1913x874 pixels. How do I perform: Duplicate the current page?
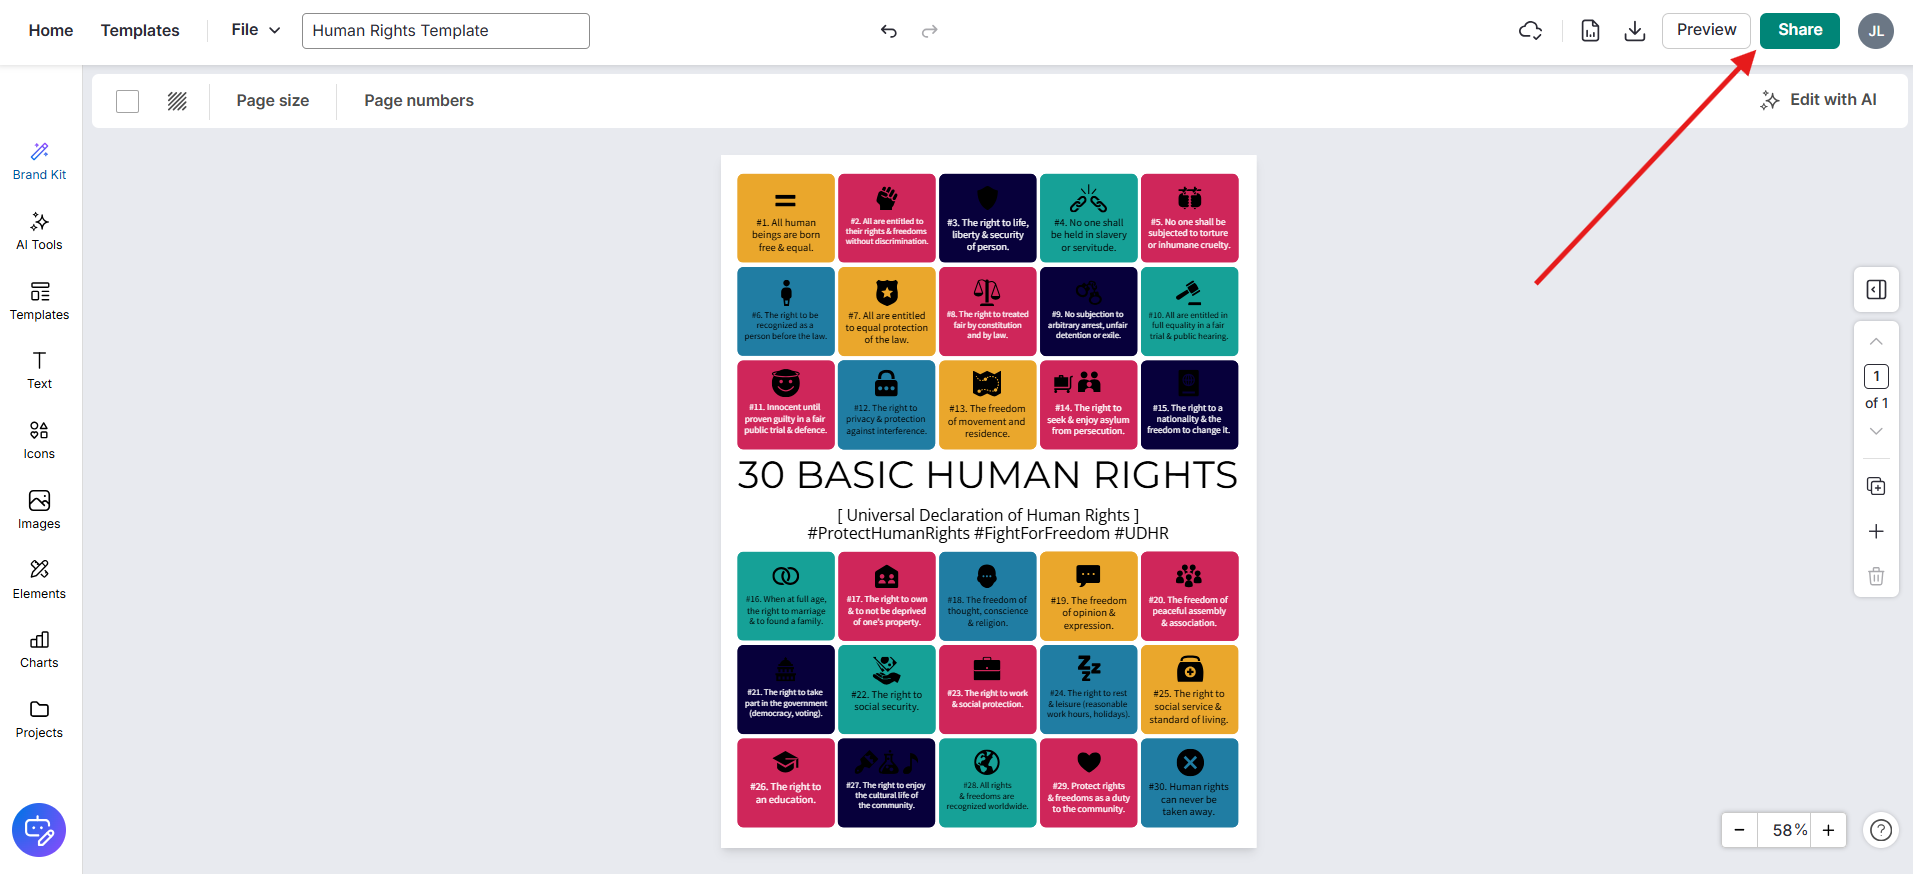(1876, 486)
